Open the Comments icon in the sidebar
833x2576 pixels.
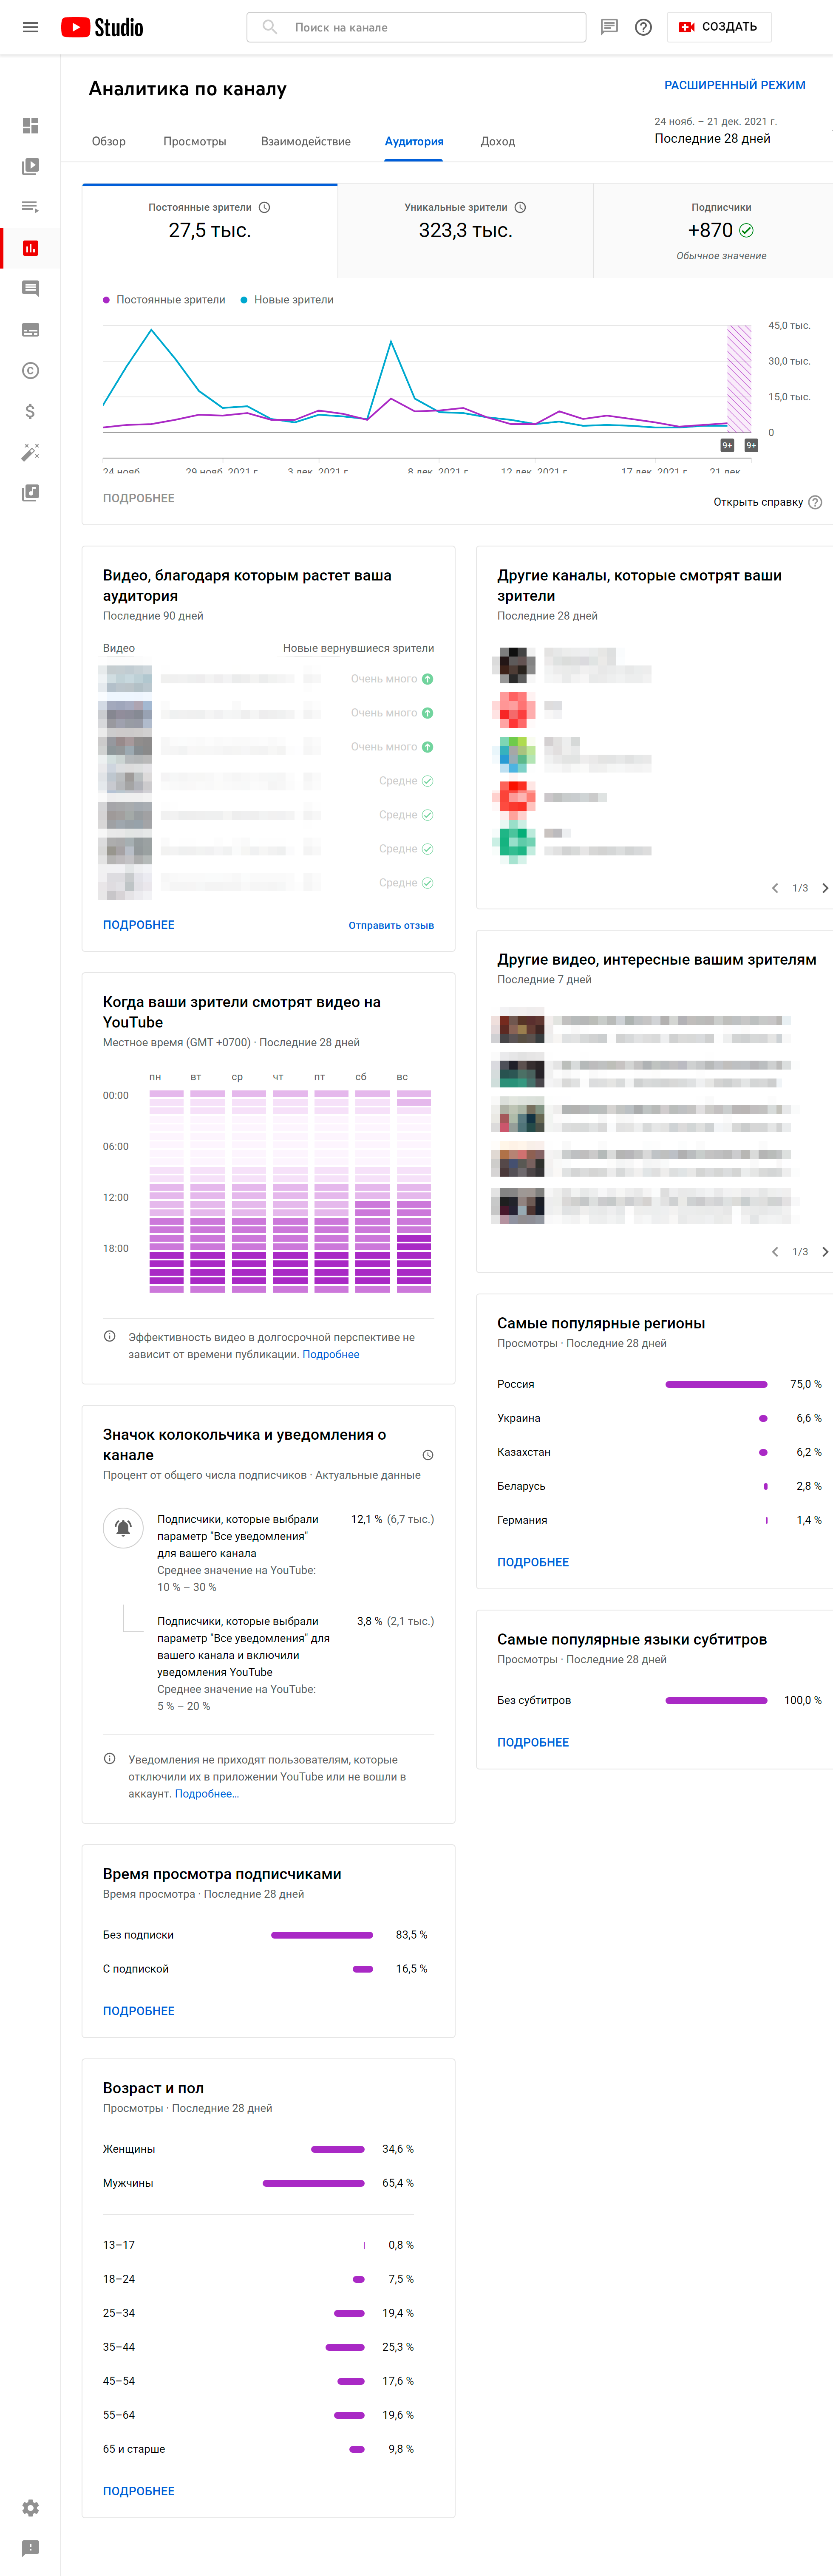click(30, 288)
